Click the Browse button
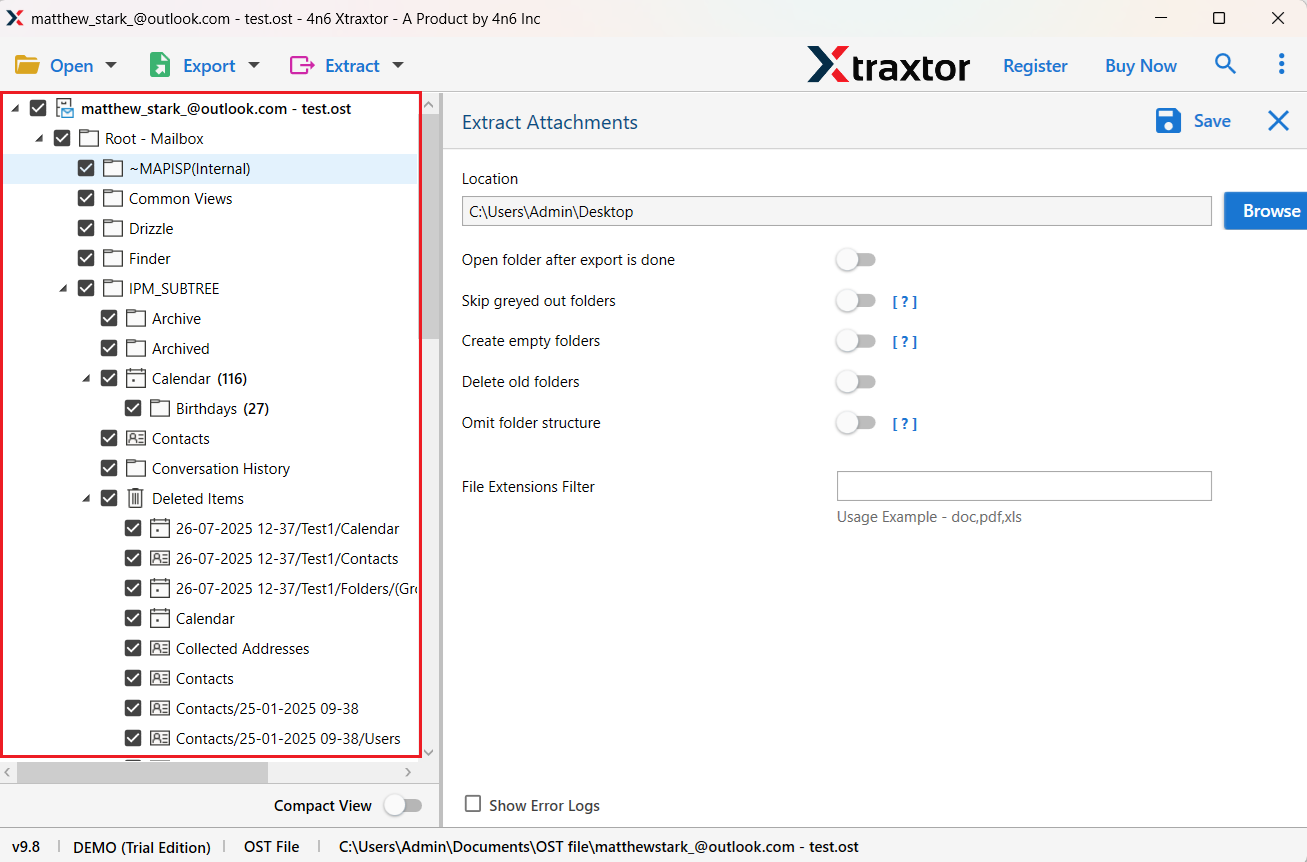This screenshot has height=862, width=1307. point(1266,211)
